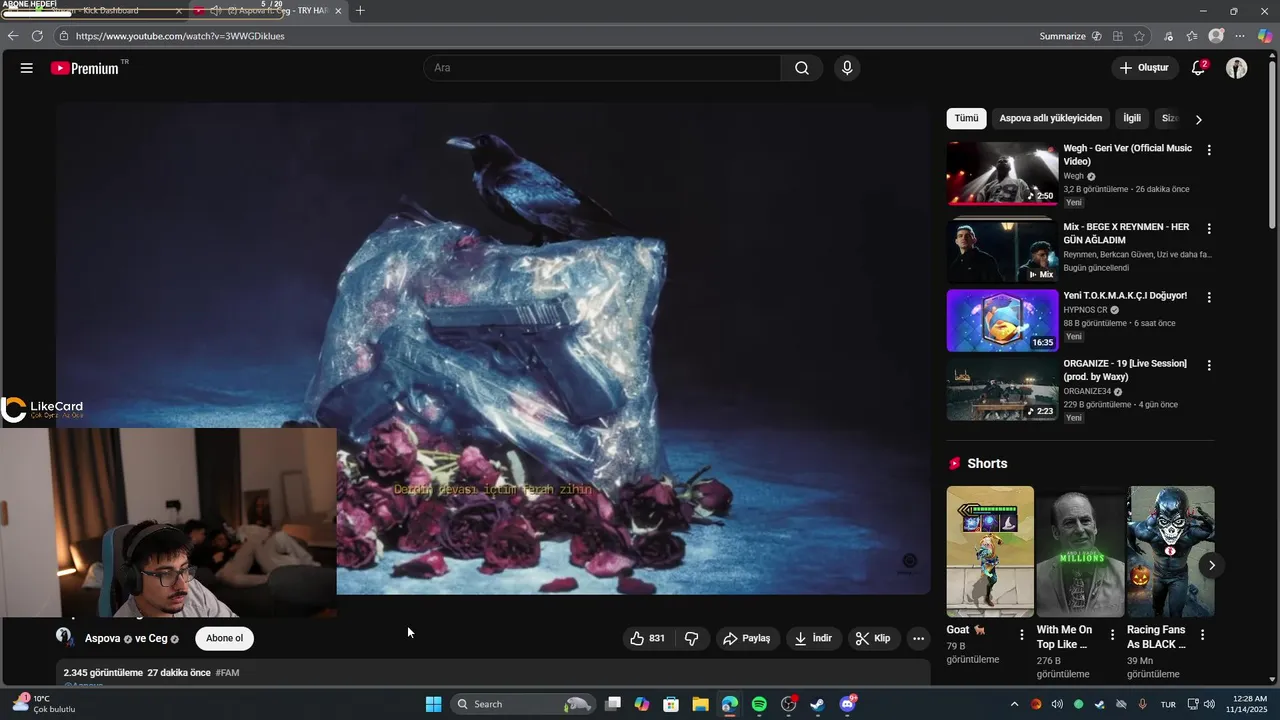
Task: Switch to the Kick Dashboard tab
Action: (x=95, y=11)
